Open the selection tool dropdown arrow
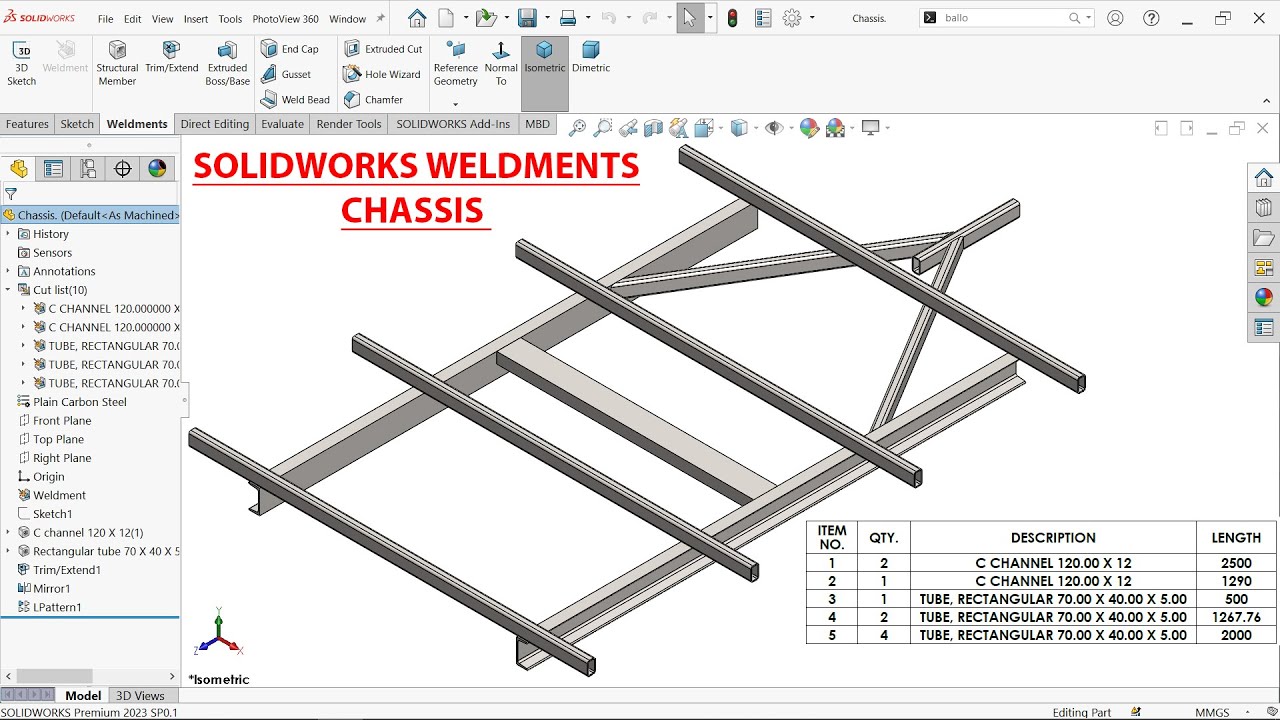The height and width of the screenshot is (720, 1280). point(710,18)
